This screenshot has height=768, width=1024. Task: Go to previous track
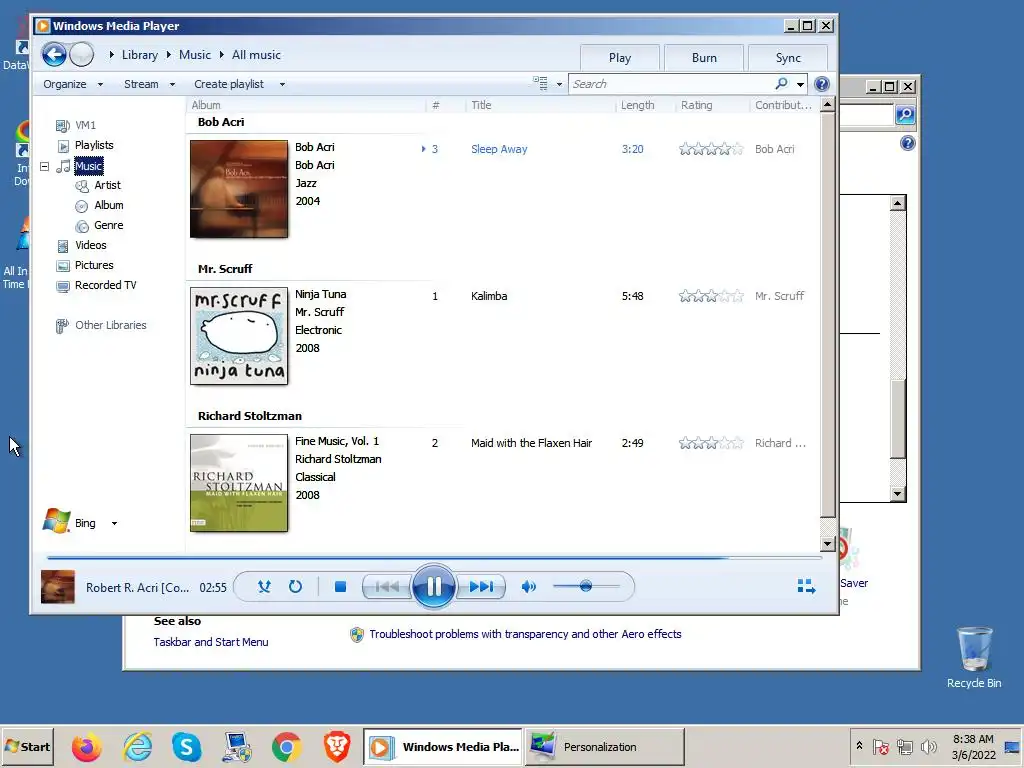point(387,586)
